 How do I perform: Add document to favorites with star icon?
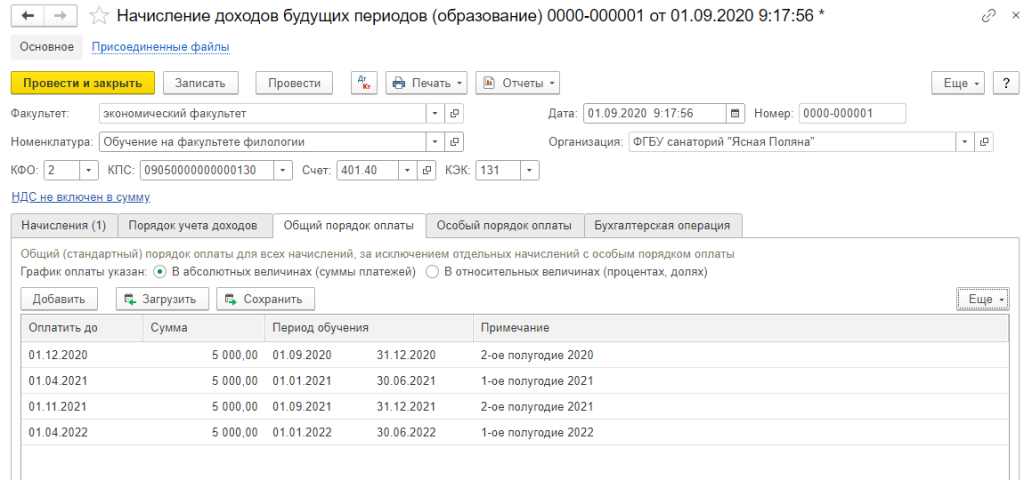98,16
